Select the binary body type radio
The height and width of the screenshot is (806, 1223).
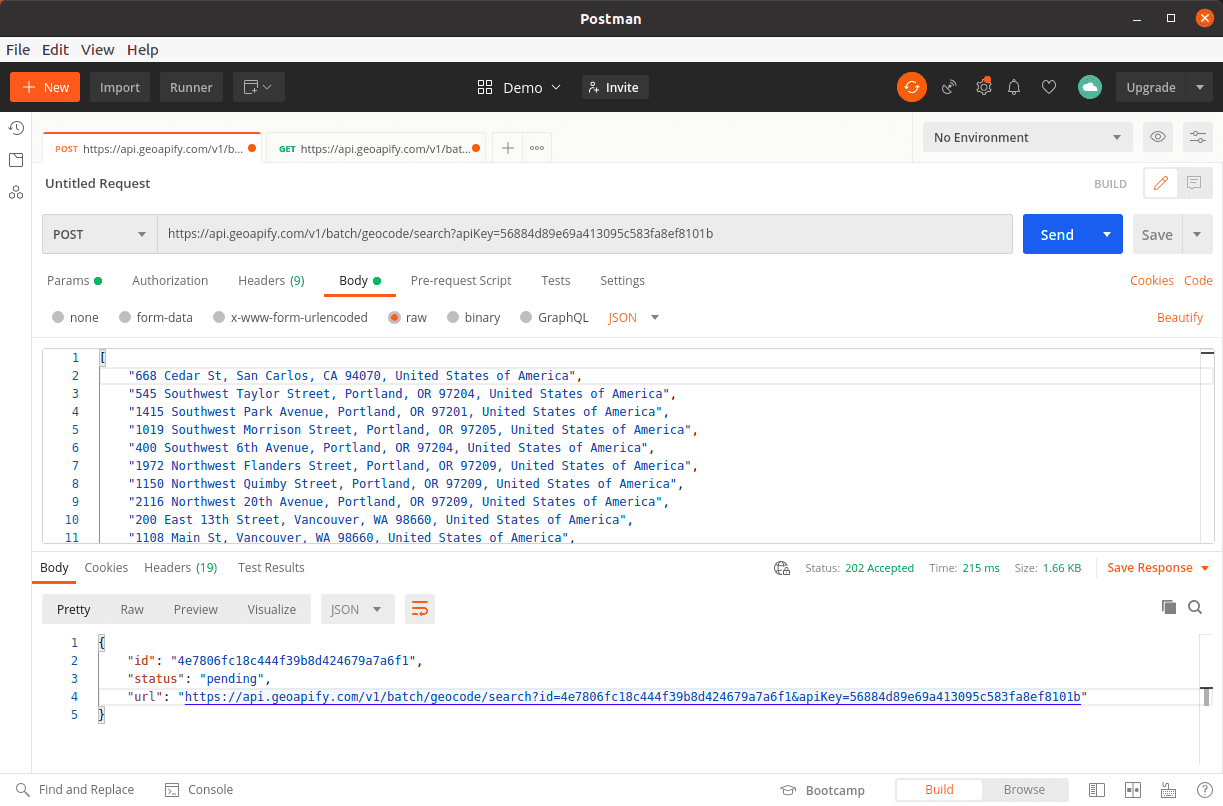[453, 317]
